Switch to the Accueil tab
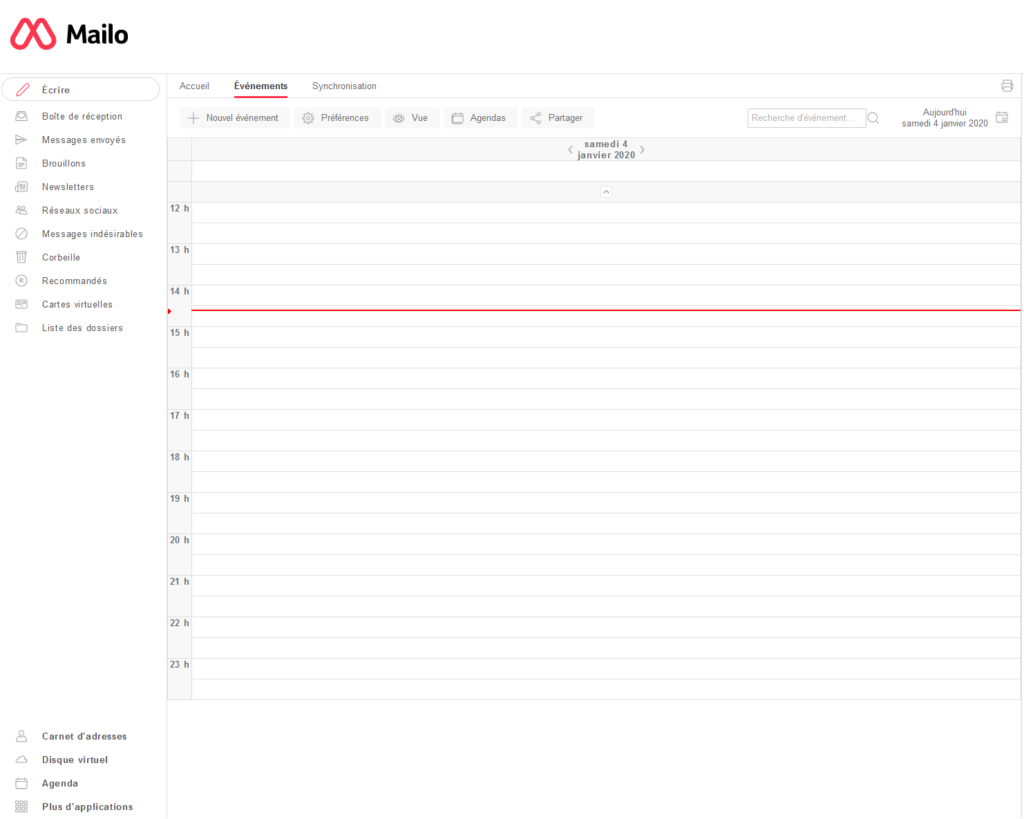Image resolution: width=1024 pixels, height=819 pixels. [x=194, y=86]
